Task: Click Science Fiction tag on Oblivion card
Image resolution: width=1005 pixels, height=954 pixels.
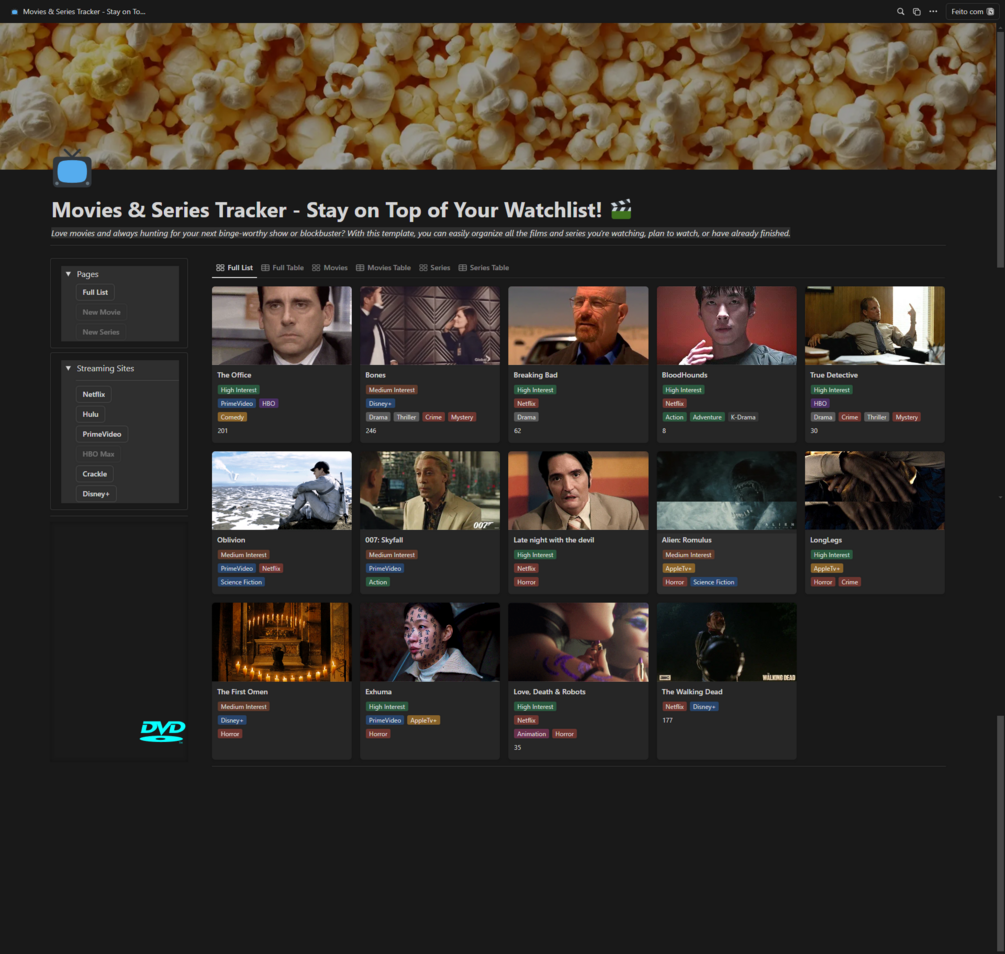Action: pyautogui.click(x=241, y=582)
